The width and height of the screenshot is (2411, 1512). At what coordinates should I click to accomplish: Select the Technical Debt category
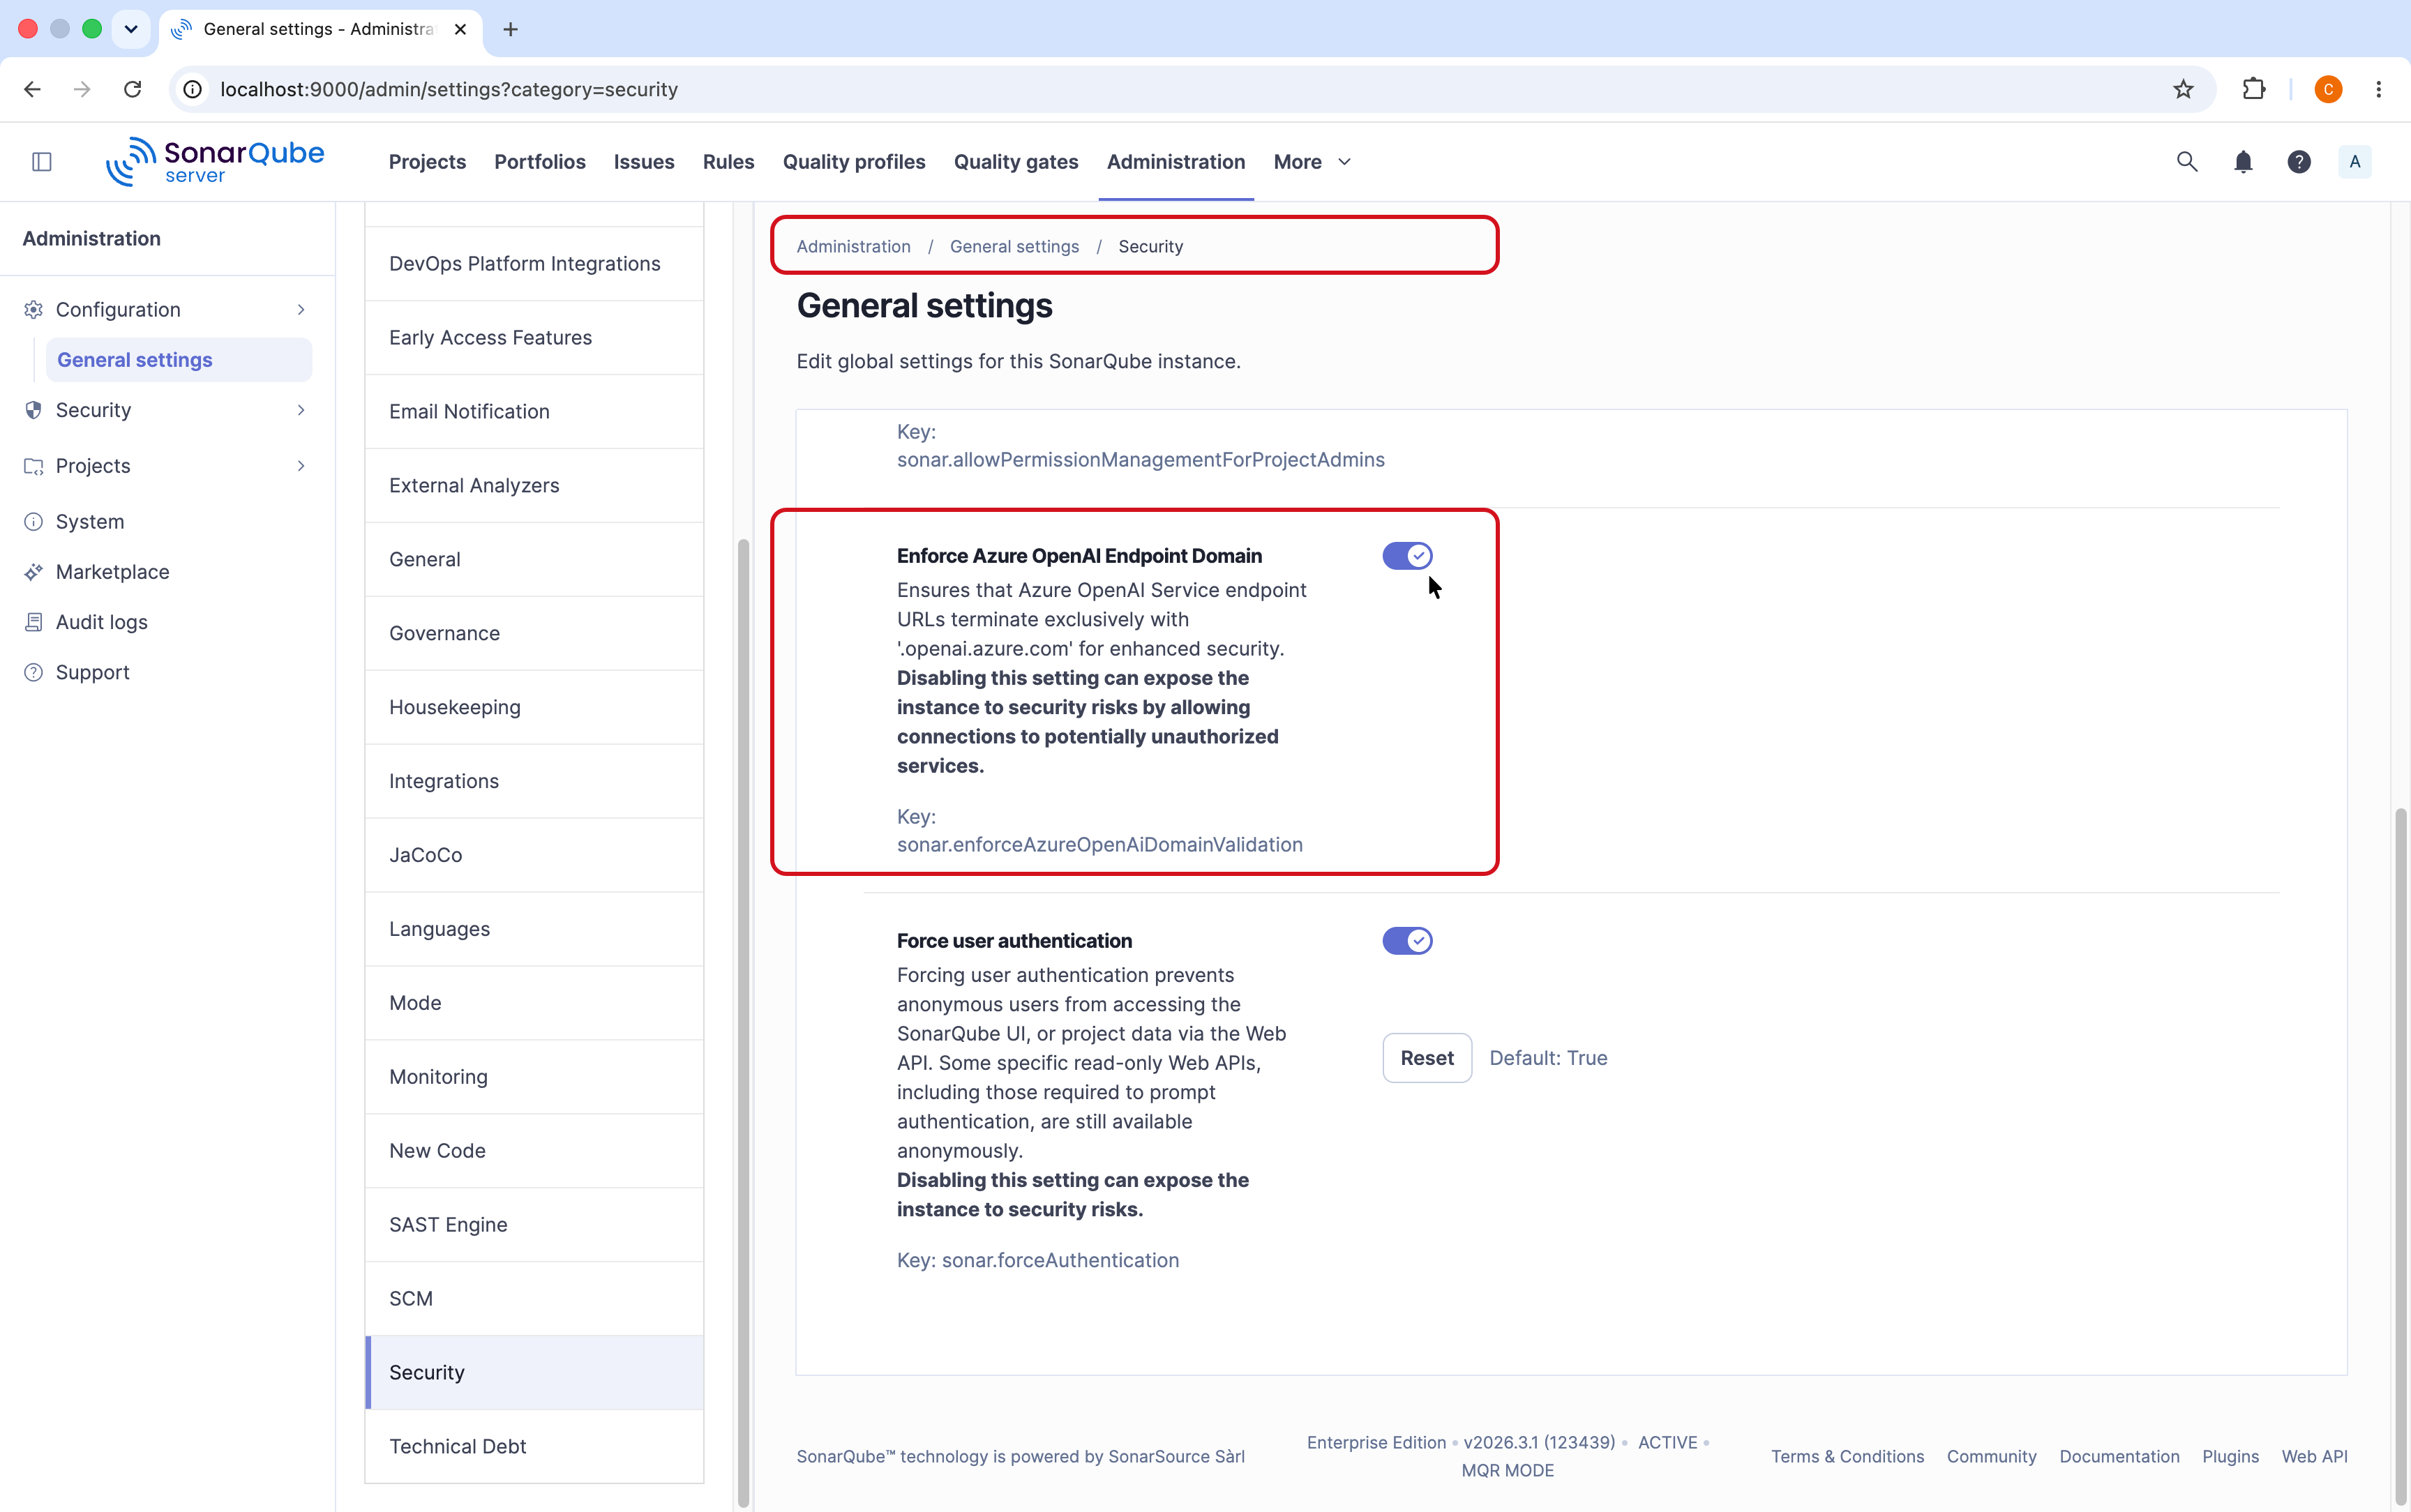pyautogui.click(x=534, y=1446)
